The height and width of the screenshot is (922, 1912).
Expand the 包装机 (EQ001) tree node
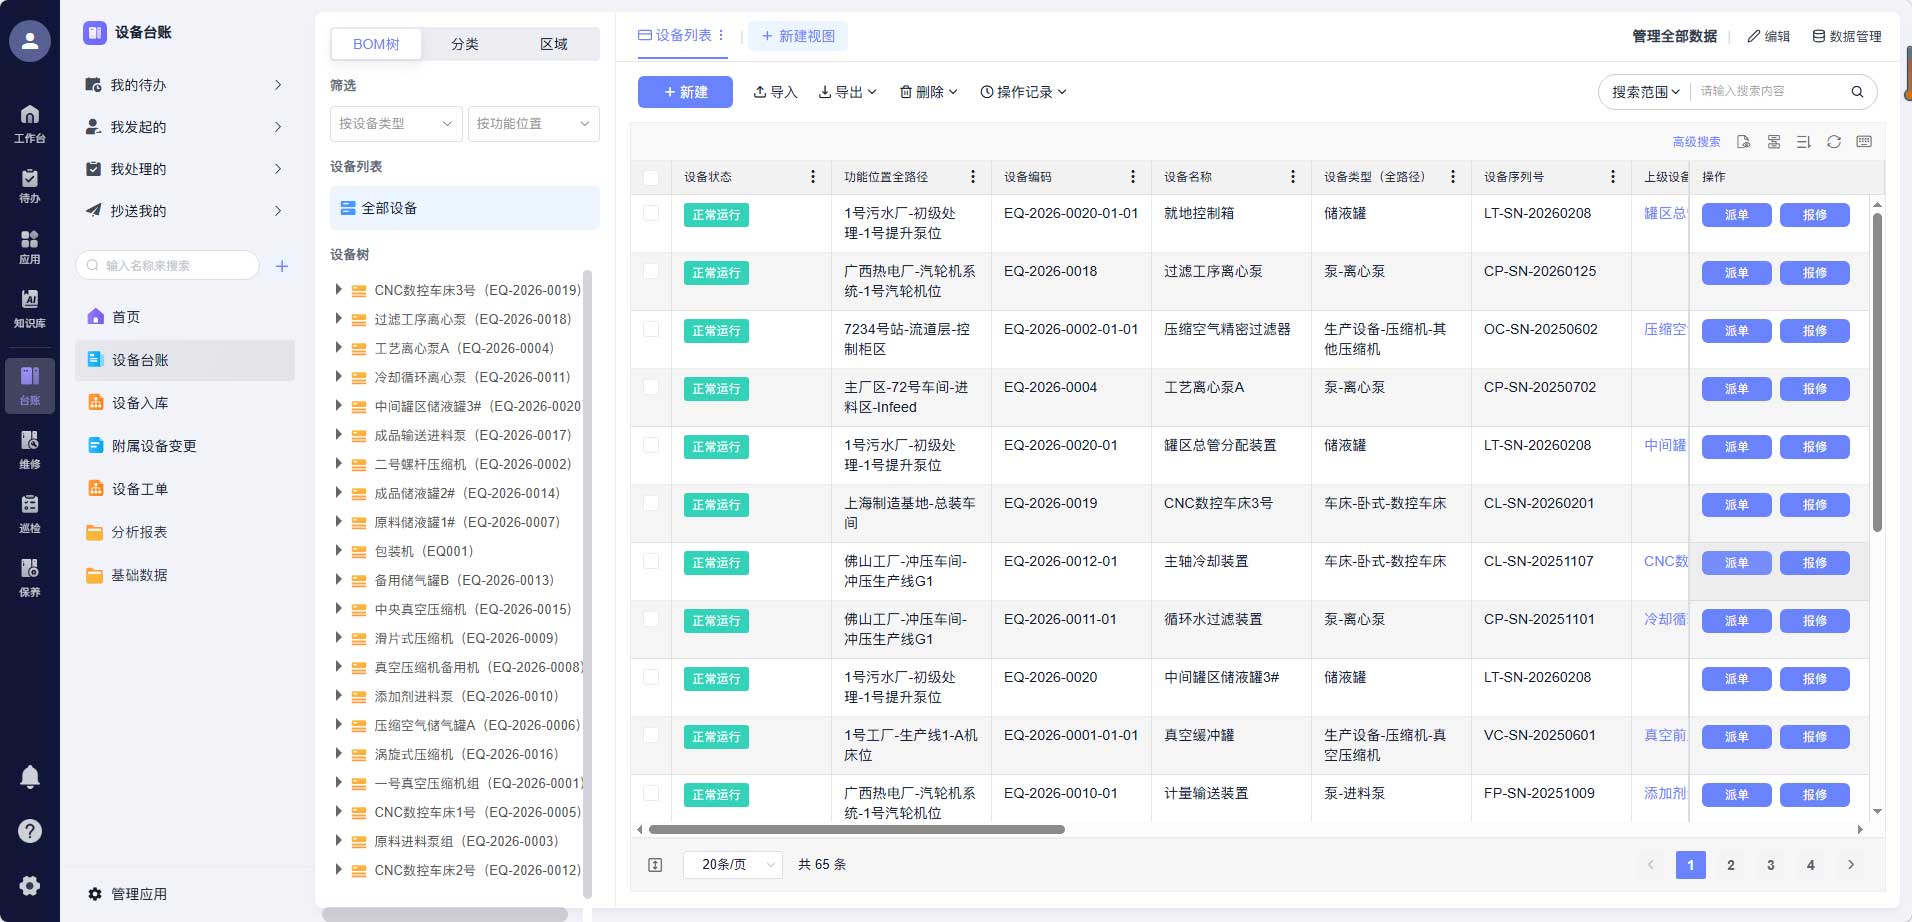pyautogui.click(x=338, y=551)
